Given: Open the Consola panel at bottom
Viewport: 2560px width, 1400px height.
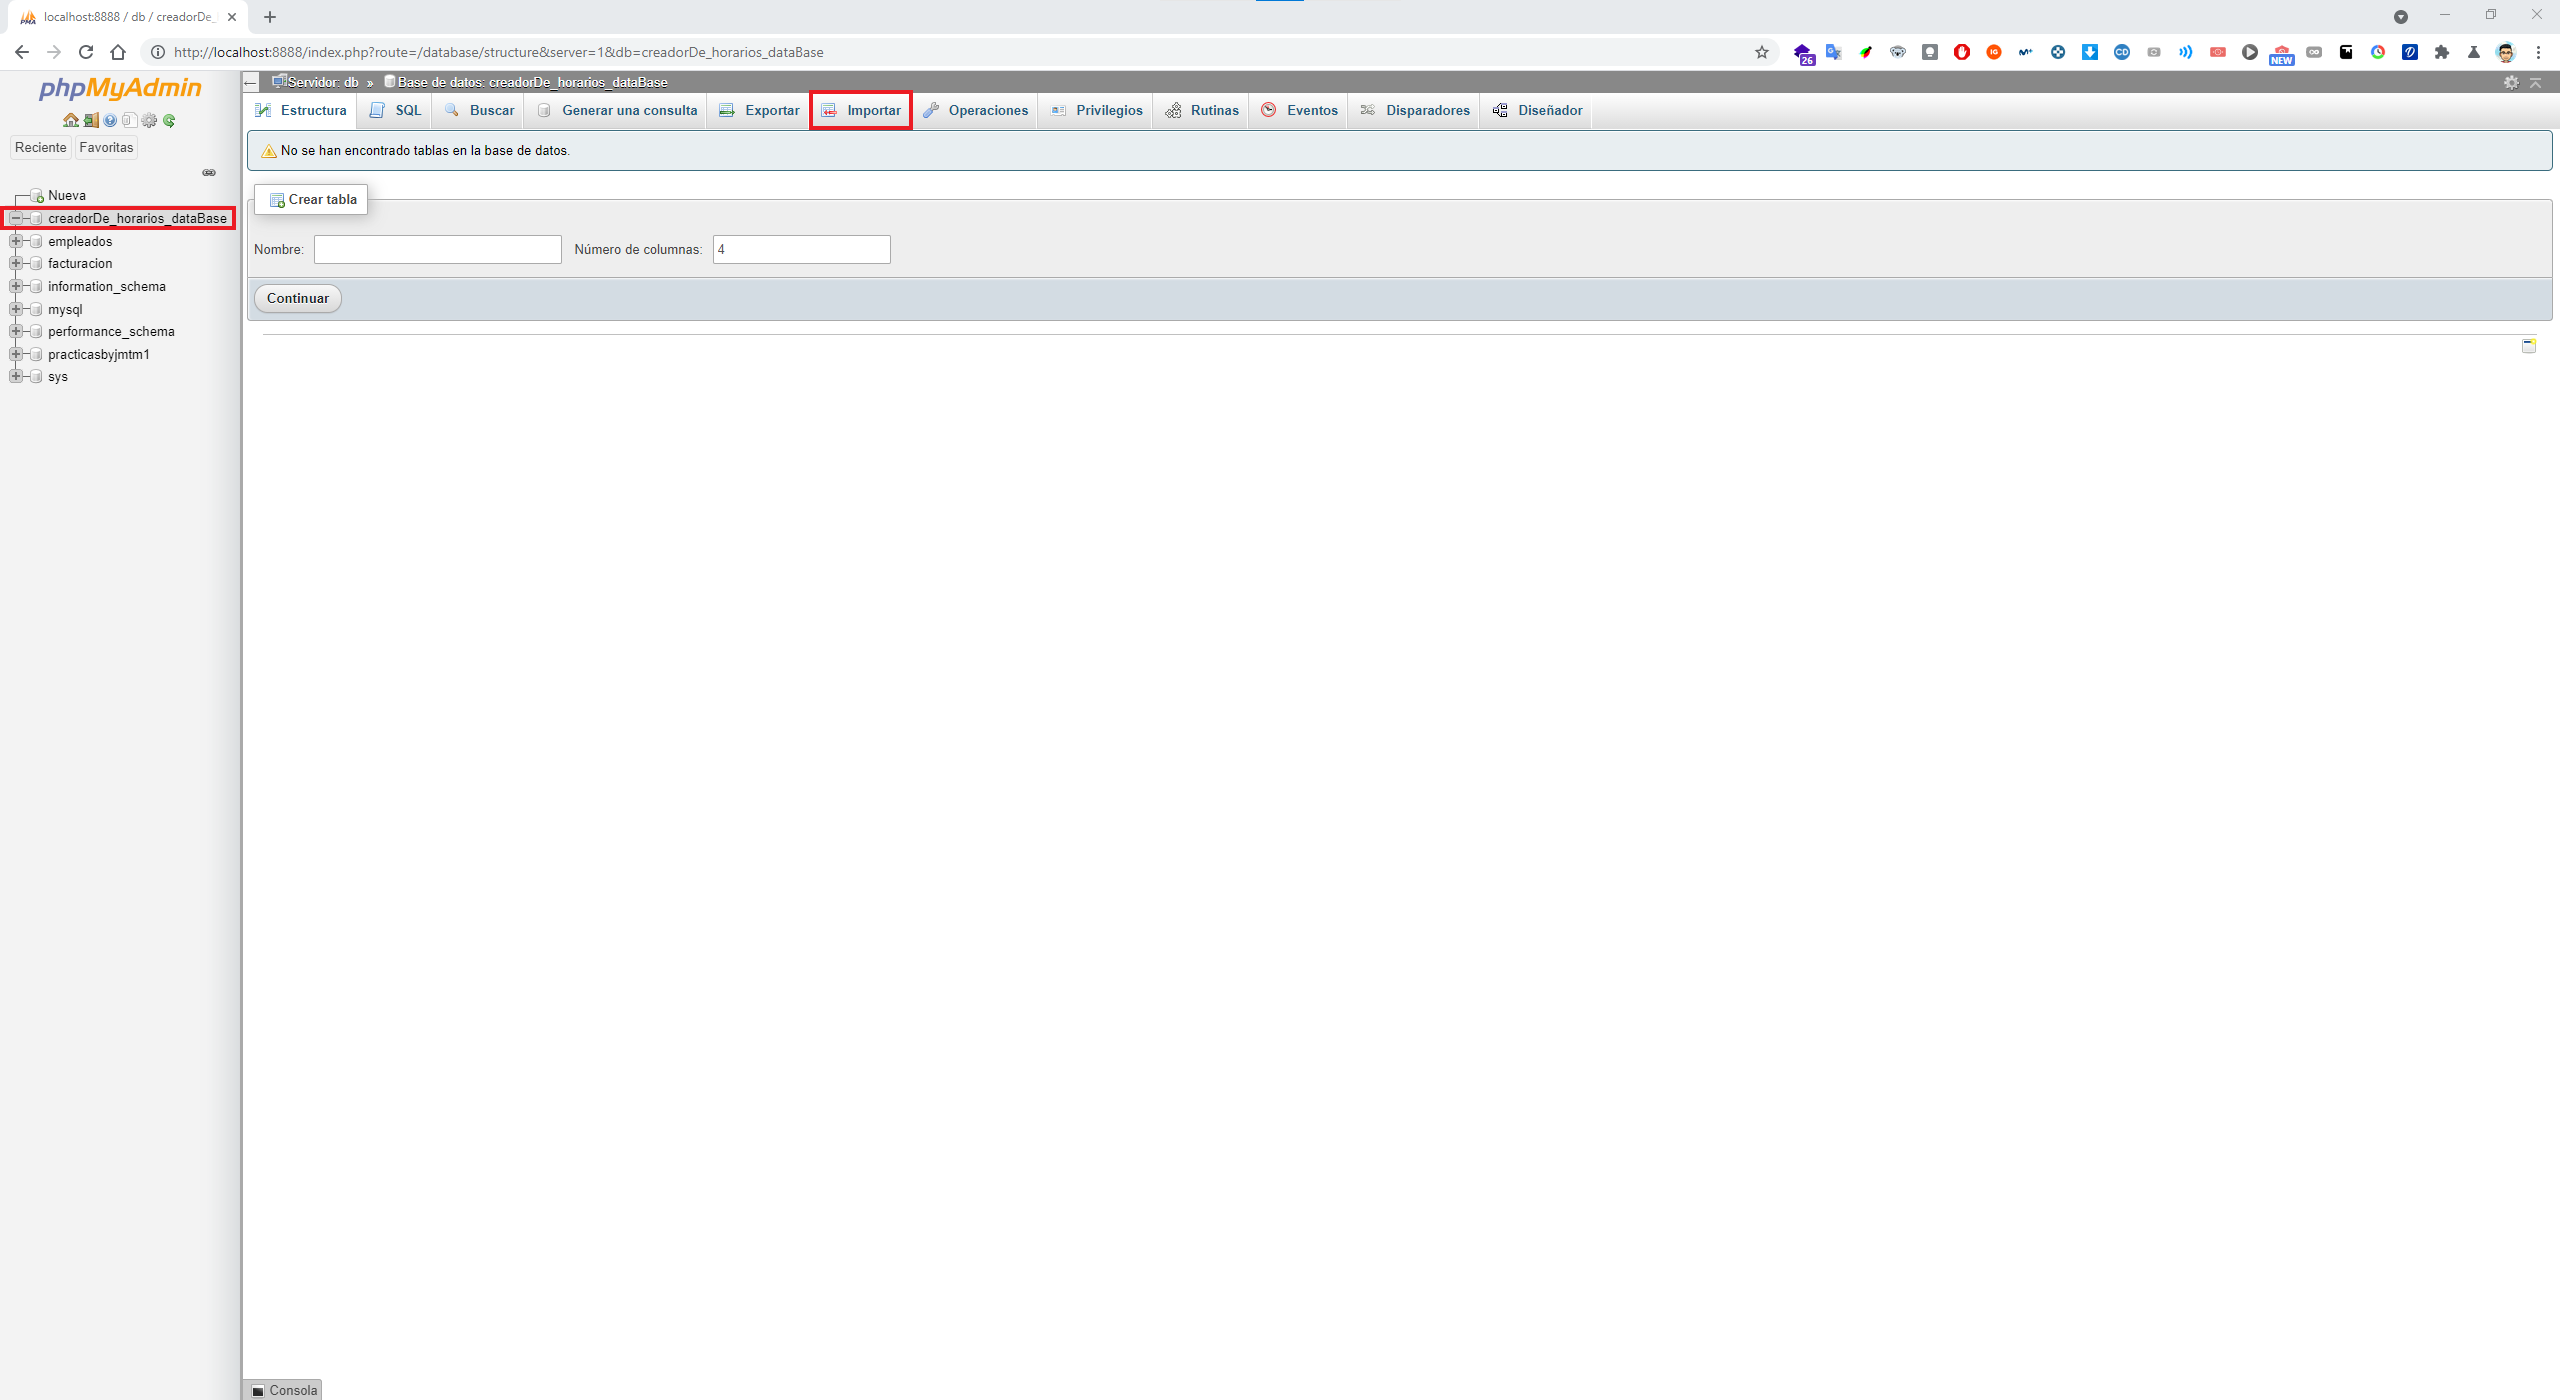Looking at the screenshot, I should pos(284,1390).
